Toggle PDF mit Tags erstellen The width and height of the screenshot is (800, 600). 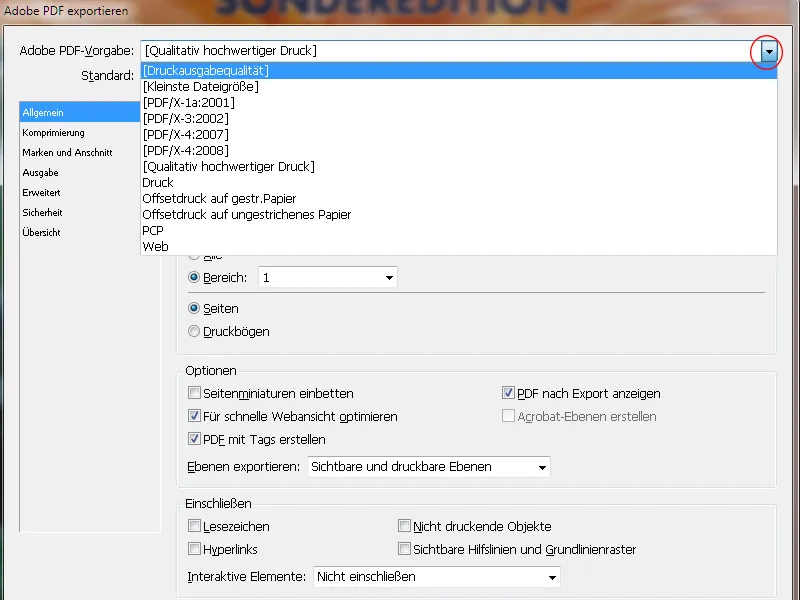194,439
